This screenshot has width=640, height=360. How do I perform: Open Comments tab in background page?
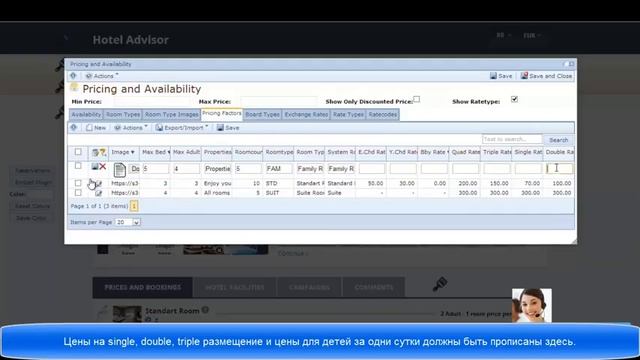pyautogui.click(x=374, y=287)
